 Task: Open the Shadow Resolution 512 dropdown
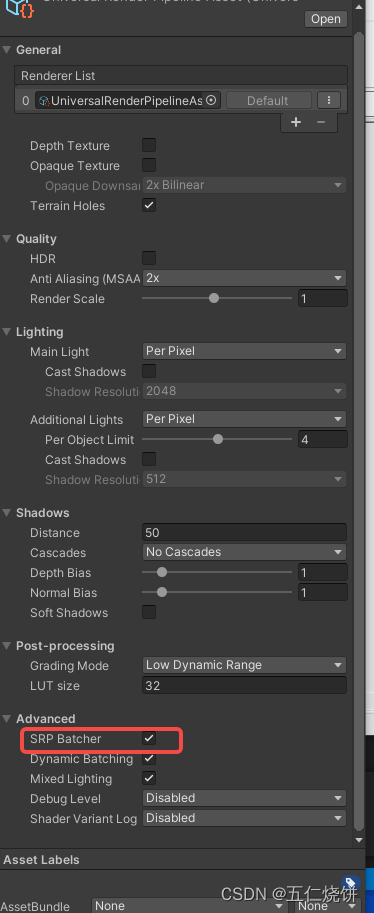pos(244,479)
